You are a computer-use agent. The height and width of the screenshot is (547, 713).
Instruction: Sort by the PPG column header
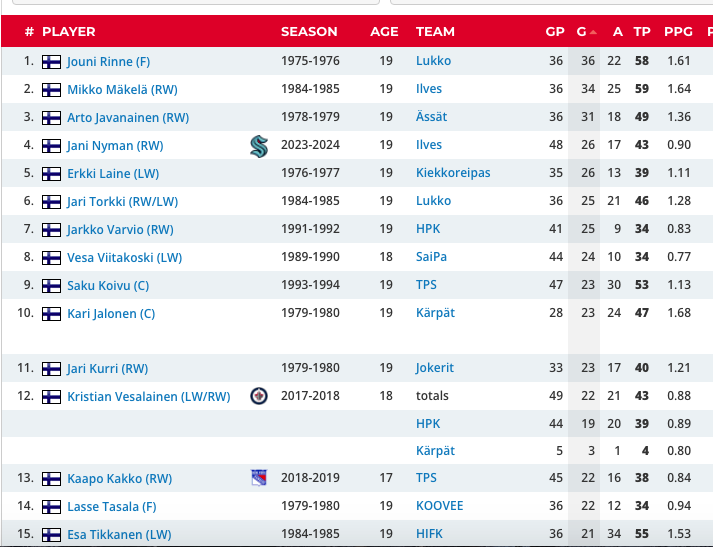(678, 31)
